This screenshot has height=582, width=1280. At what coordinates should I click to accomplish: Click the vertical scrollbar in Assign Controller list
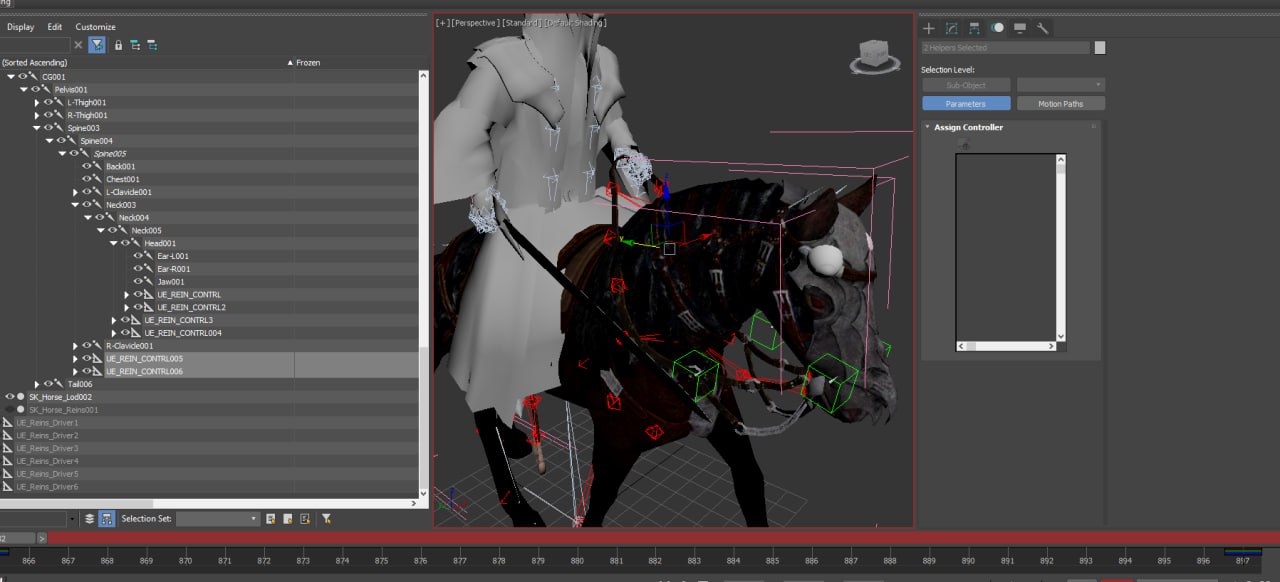(x=1061, y=247)
